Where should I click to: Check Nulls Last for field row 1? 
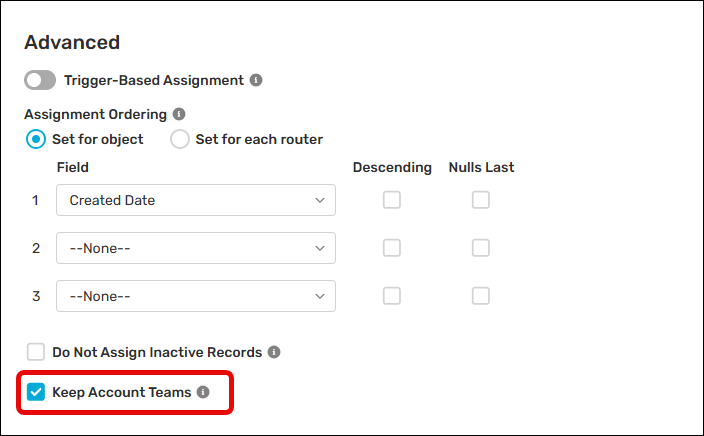point(480,200)
